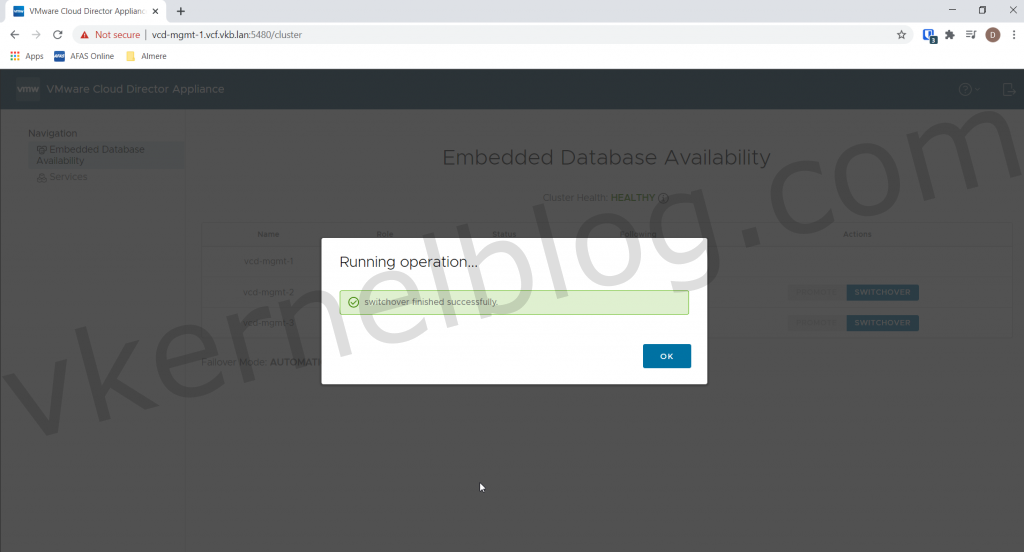Open the Almere bookmarks folder
The width and height of the screenshot is (1024, 552).
pos(146,56)
